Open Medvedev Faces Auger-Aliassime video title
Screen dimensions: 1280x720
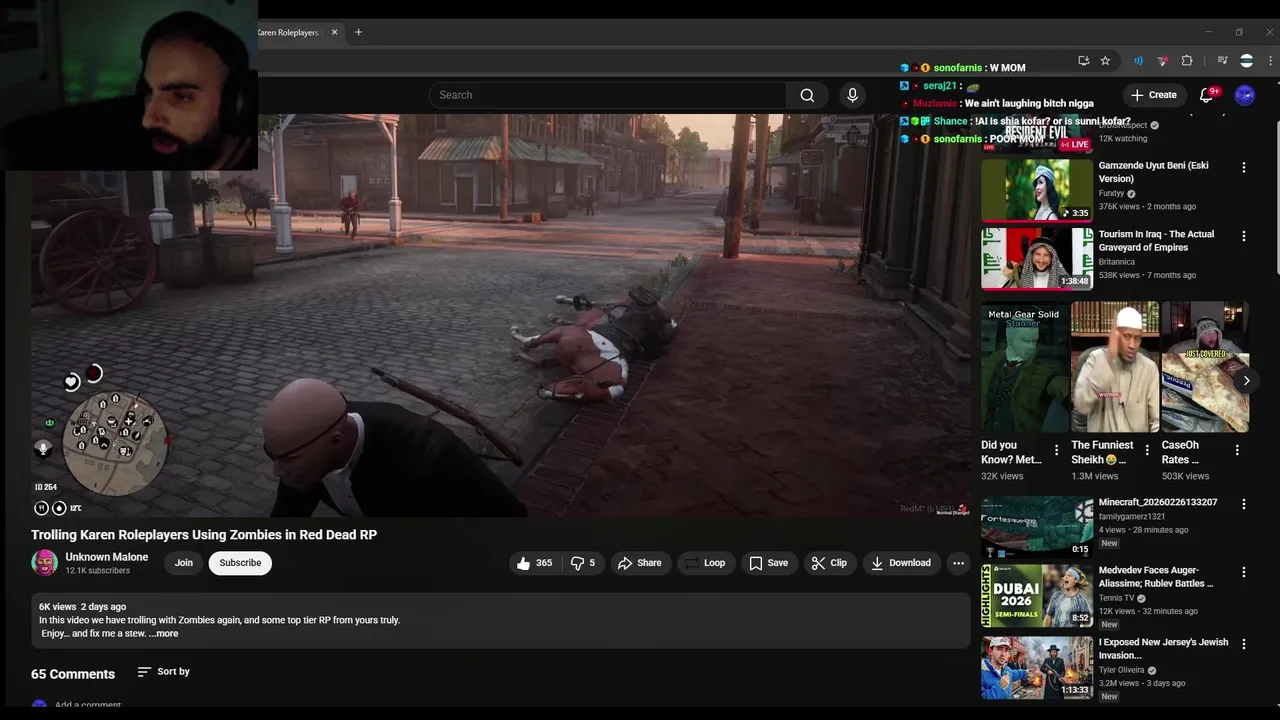[1156, 577]
